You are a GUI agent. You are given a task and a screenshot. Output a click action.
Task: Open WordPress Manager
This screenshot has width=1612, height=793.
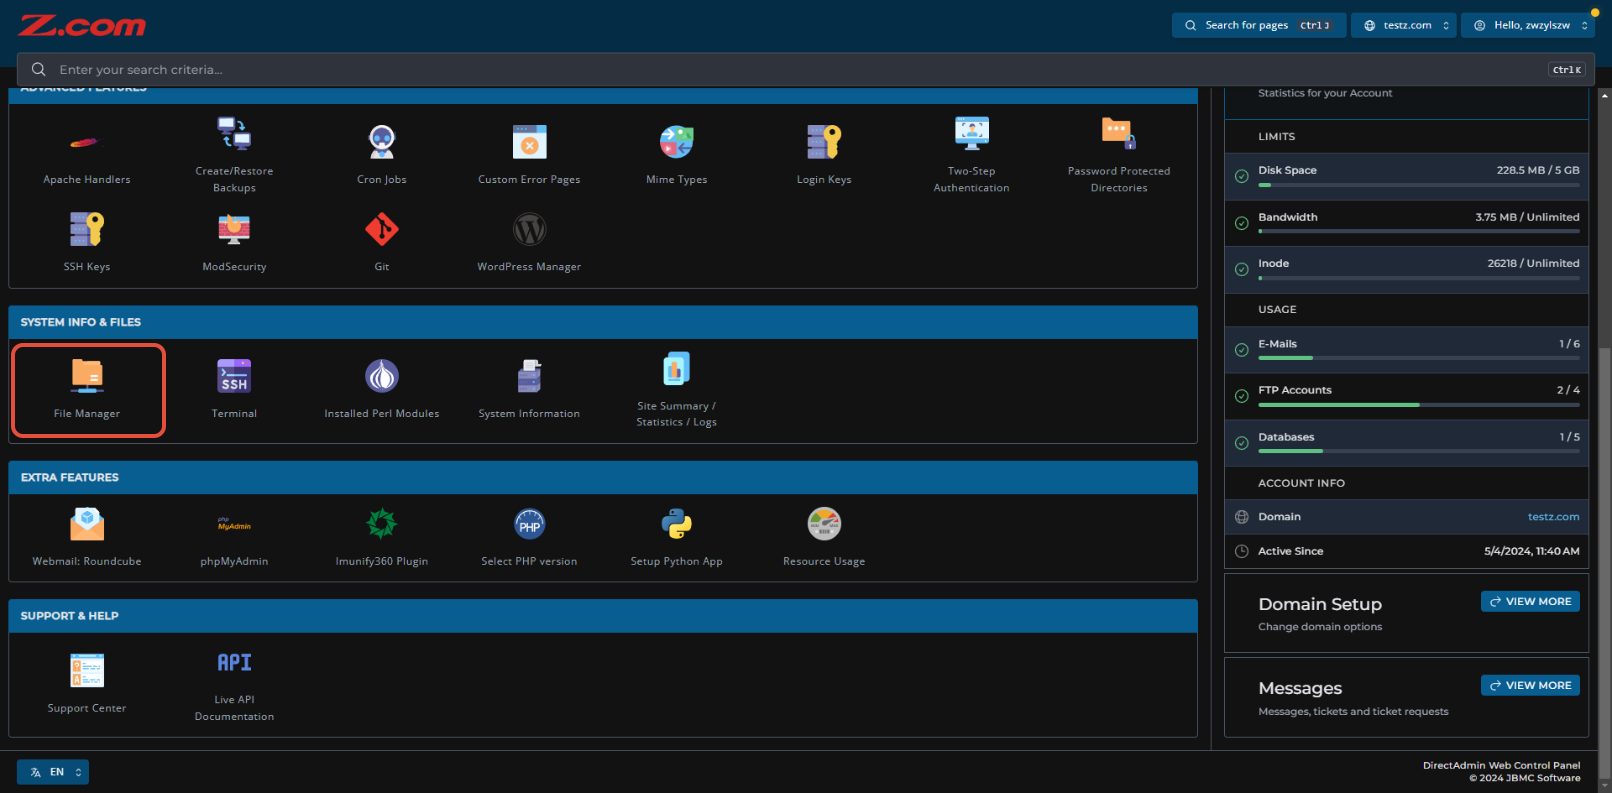pyautogui.click(x=529, y=242)
